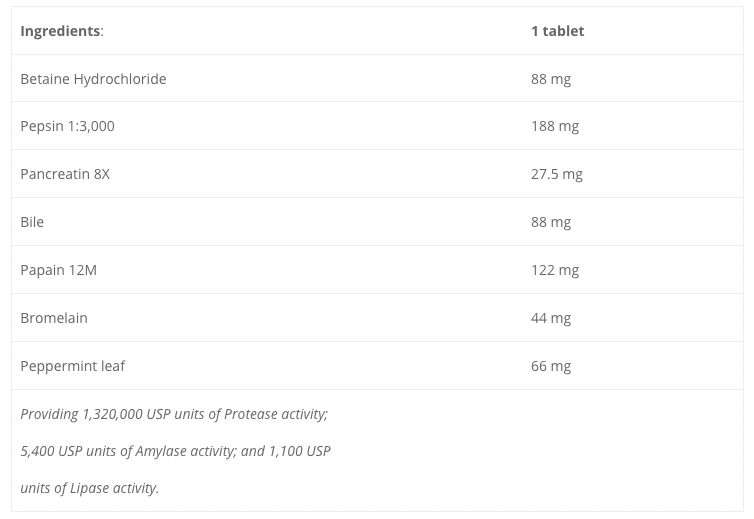The height and width of the screenshot is (519, 754).
Task: Click the Lipase activity footnote line
Action: [x=89, y=488]
